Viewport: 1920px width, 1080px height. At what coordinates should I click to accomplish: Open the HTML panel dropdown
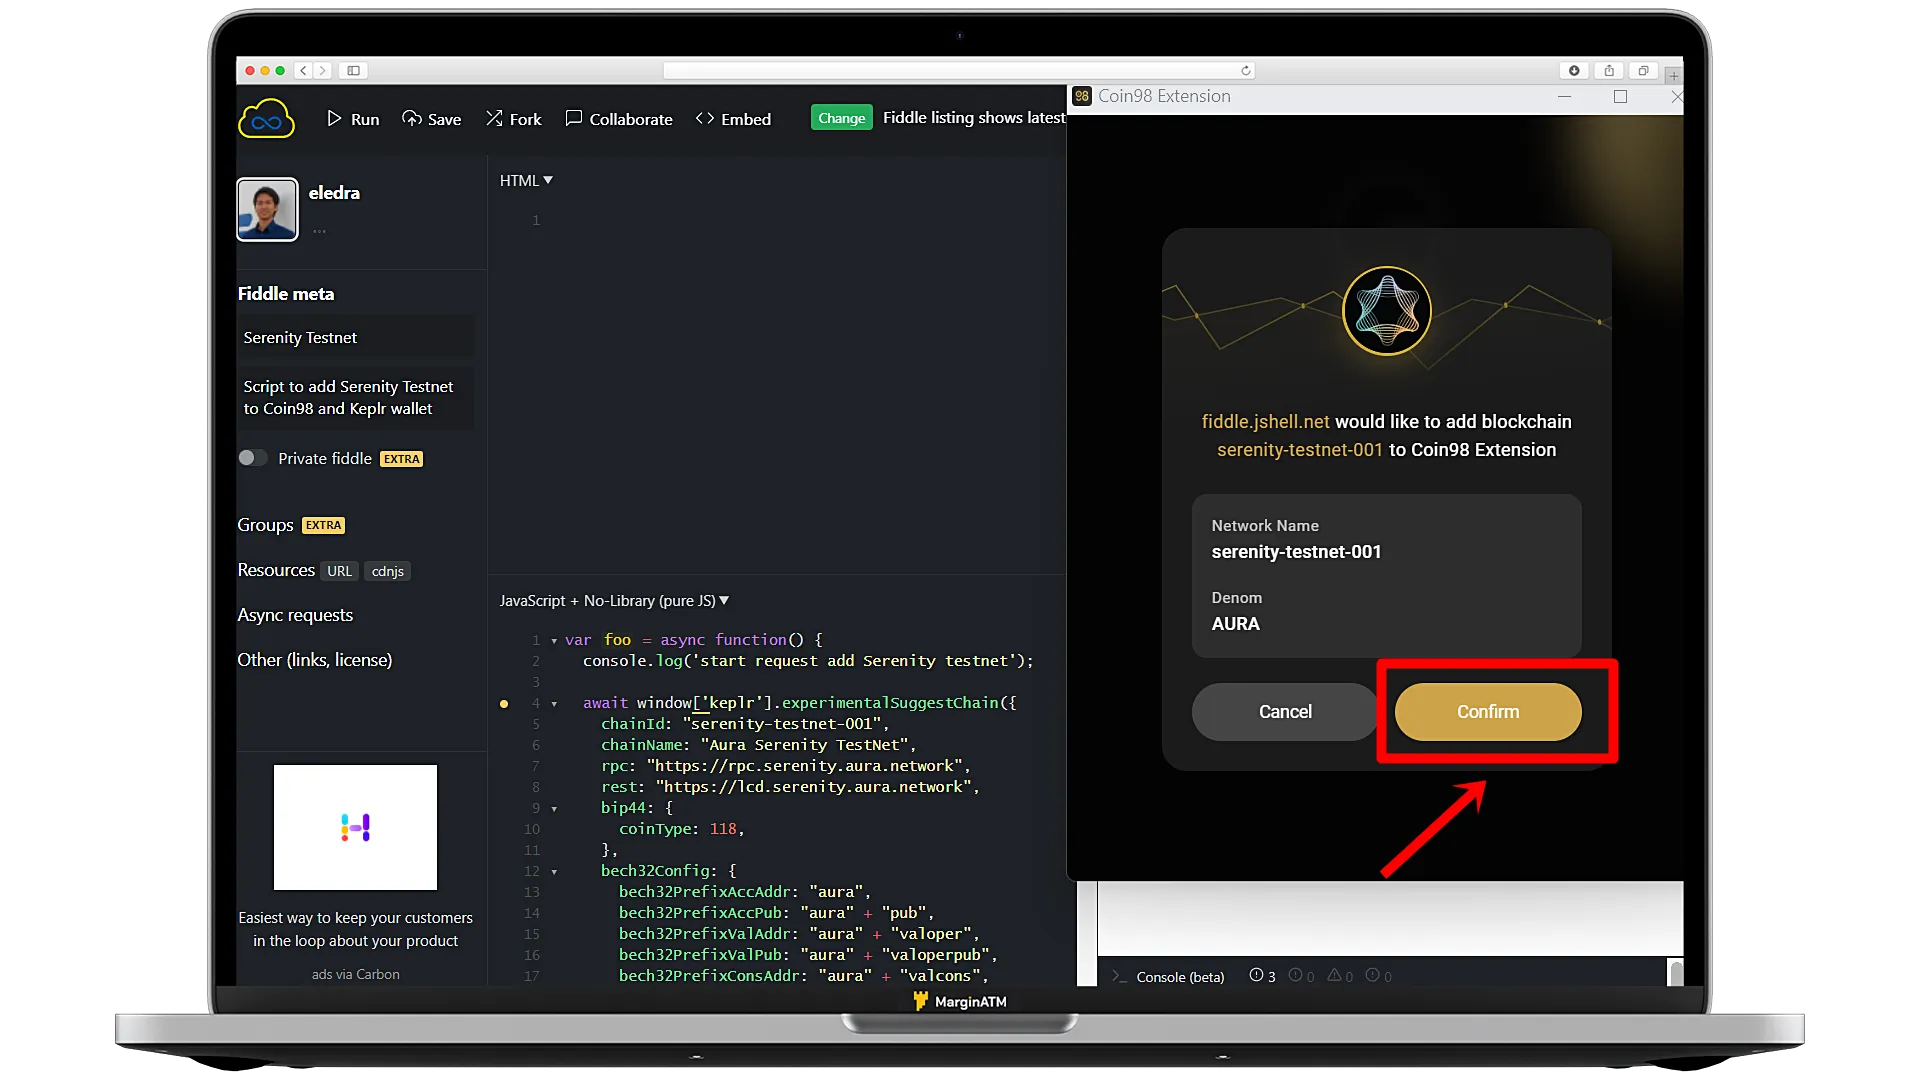coord(526,180)
